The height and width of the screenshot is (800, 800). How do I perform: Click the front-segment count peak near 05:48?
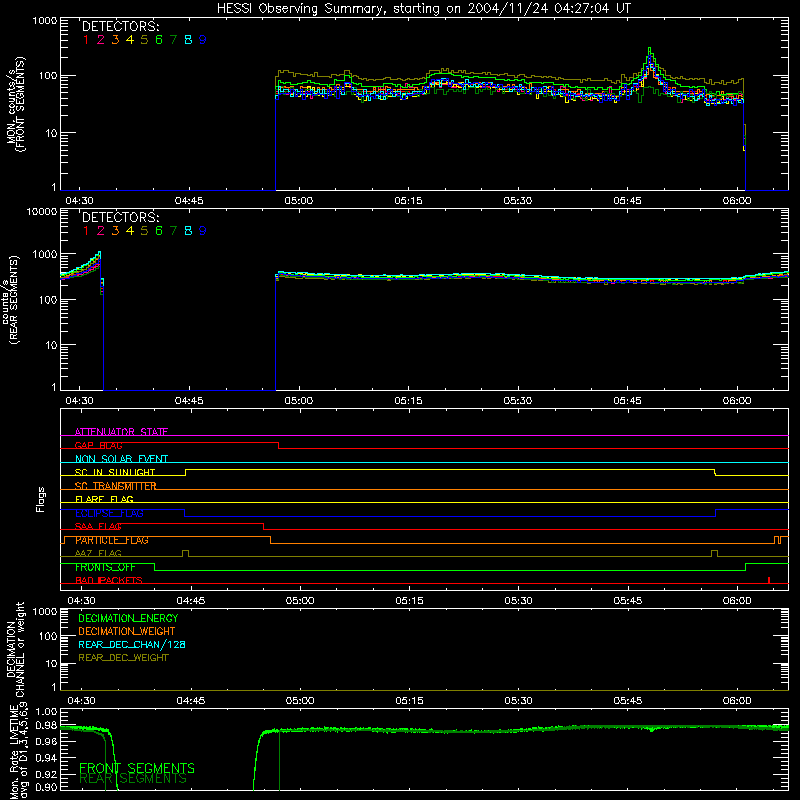(649, 49)
